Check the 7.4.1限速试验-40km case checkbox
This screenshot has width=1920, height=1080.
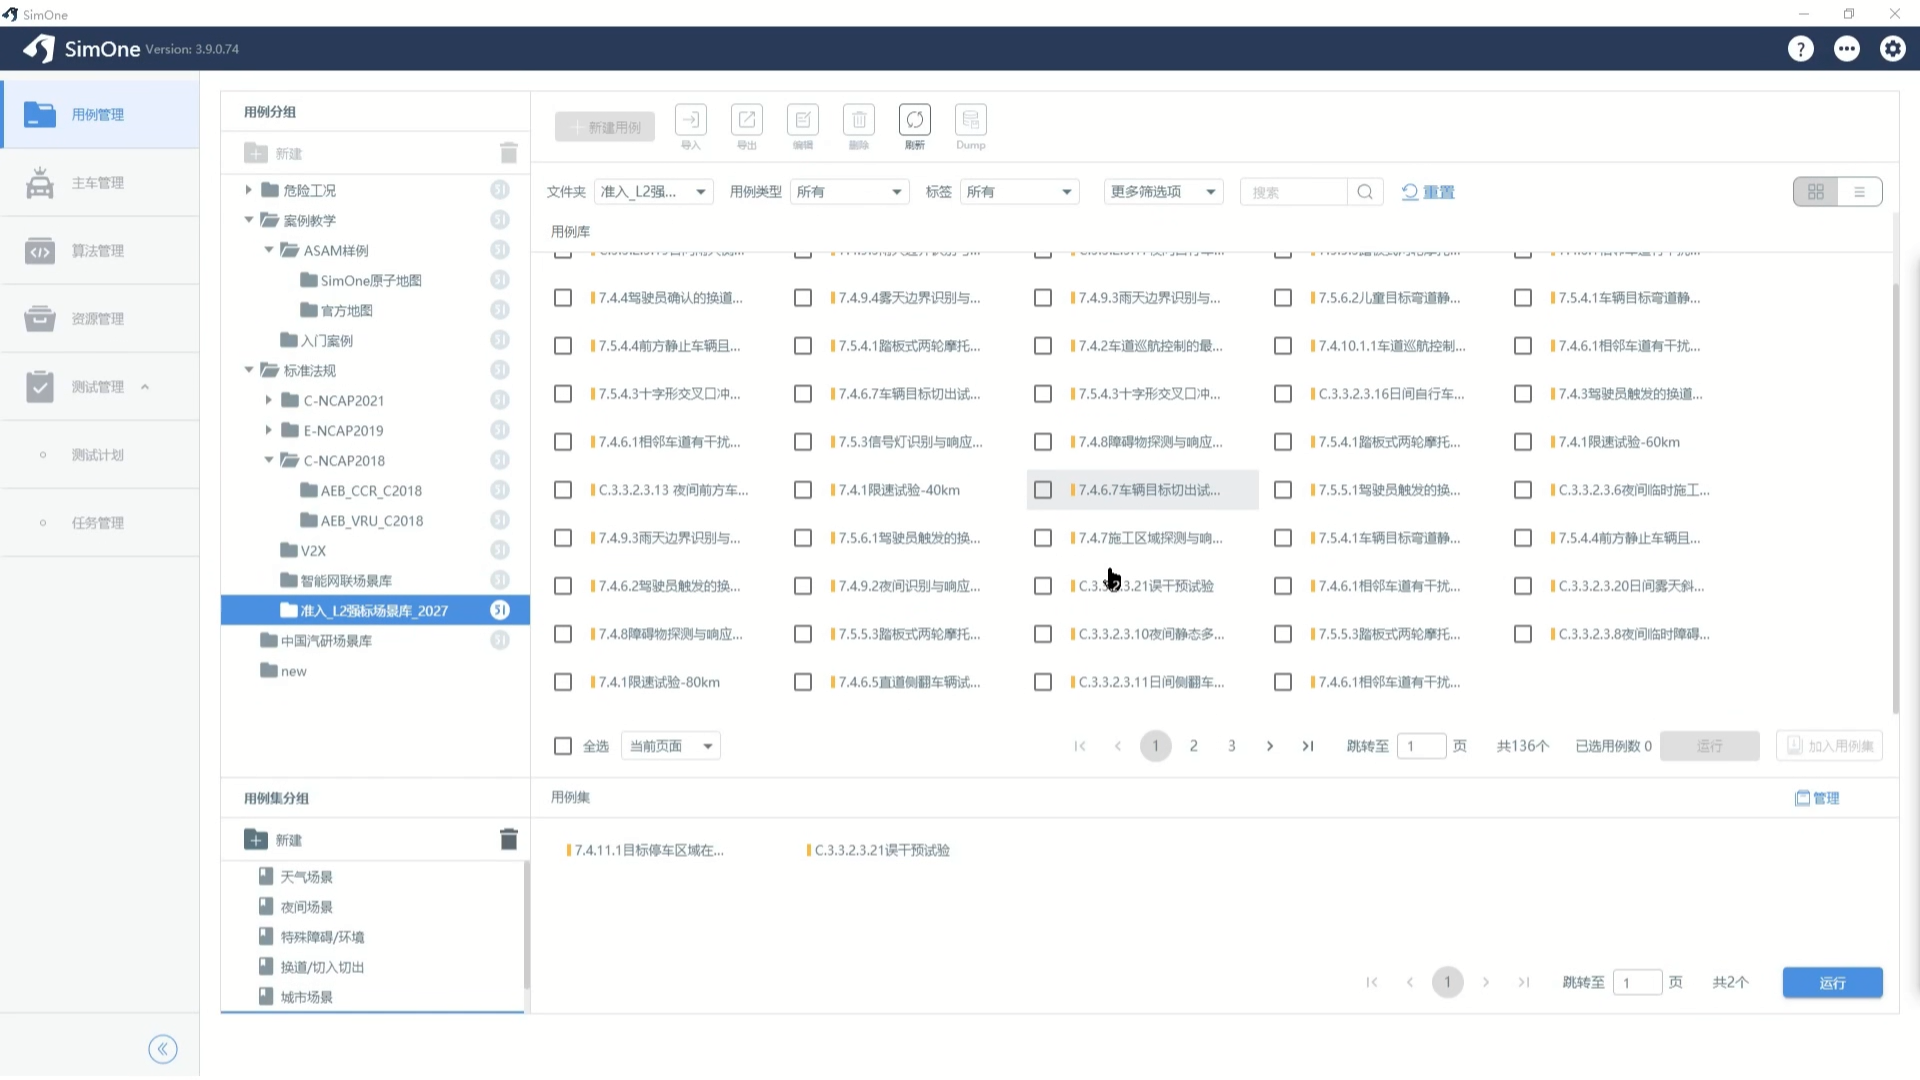coord(803,490)
